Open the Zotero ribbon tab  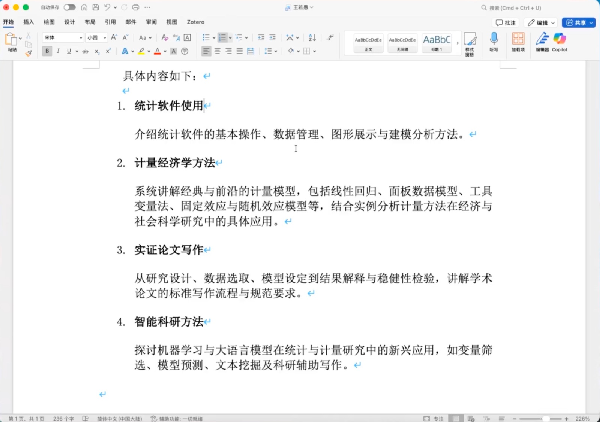[x=196, y=21]
